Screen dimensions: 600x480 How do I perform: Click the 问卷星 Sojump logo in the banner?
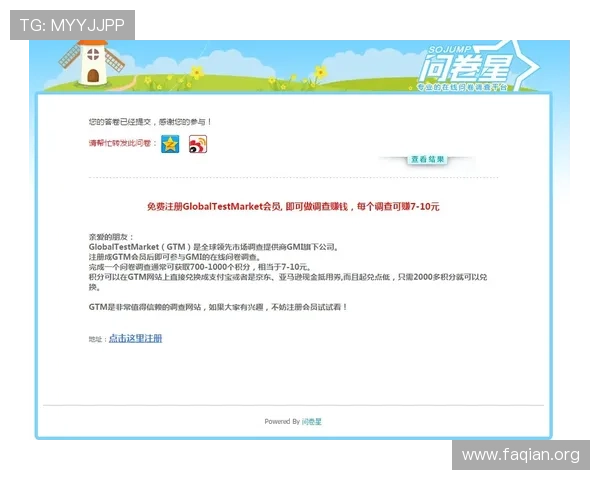tap(477, 67)
